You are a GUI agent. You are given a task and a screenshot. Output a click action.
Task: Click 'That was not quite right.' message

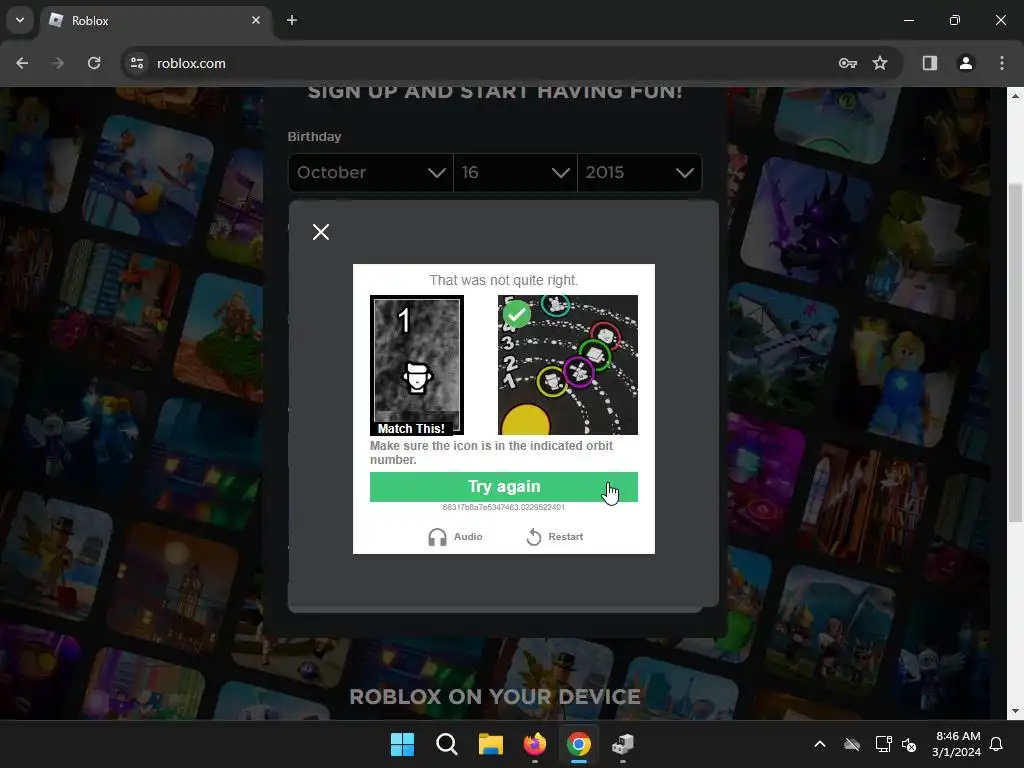504,280
